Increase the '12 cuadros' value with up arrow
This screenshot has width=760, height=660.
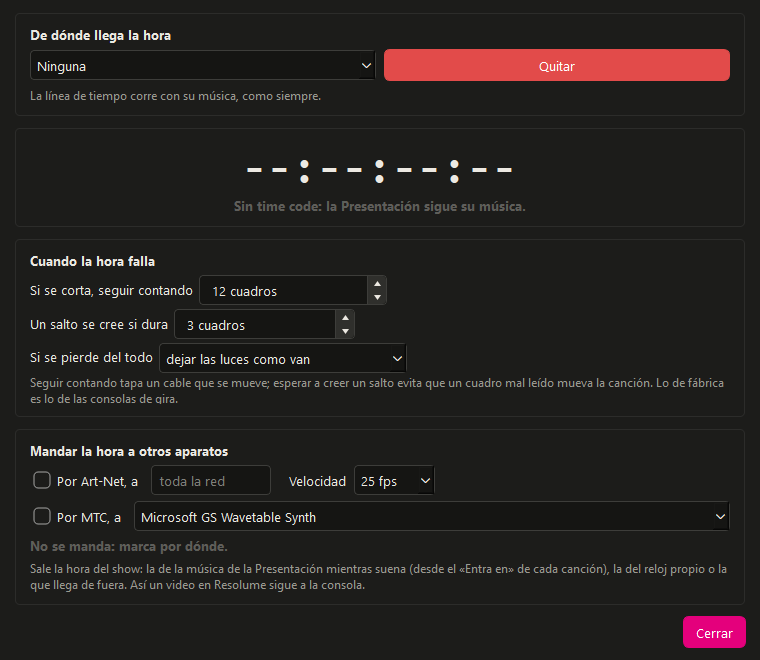coord(377,283)
